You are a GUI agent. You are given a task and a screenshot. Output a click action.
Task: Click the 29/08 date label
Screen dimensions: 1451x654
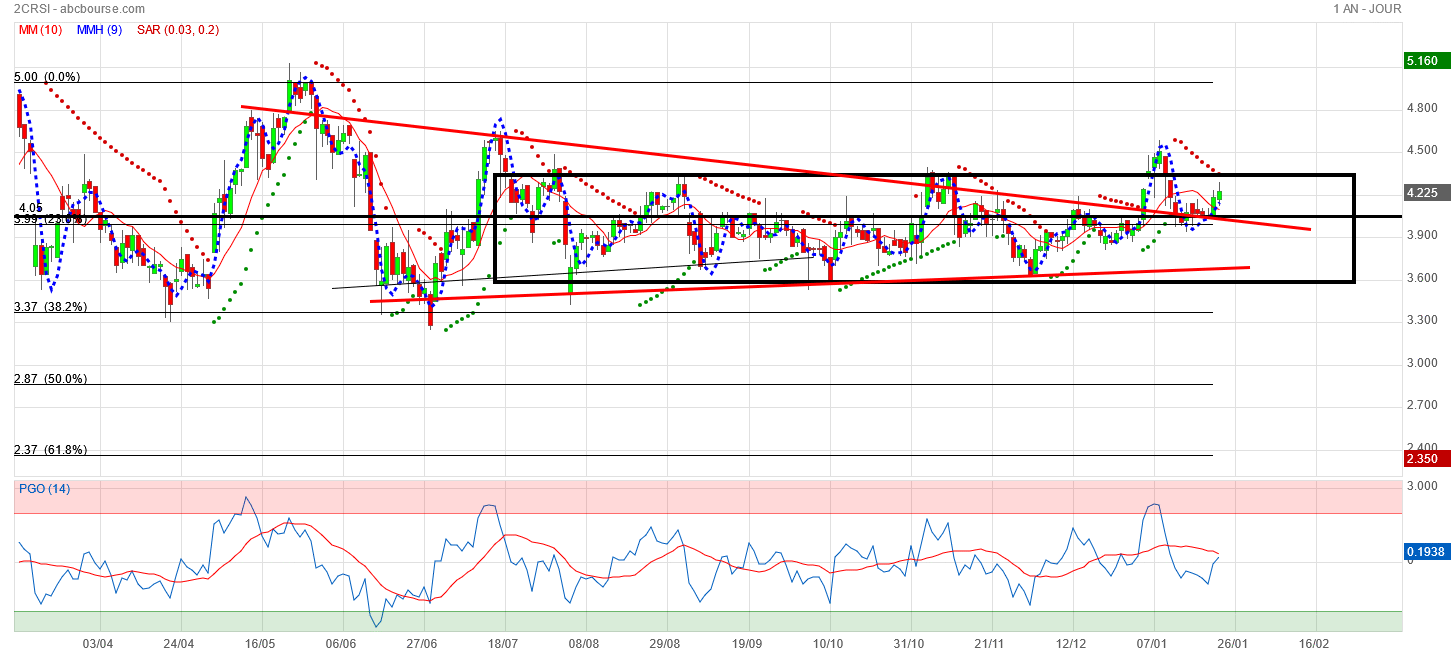(x=665, y=644)
